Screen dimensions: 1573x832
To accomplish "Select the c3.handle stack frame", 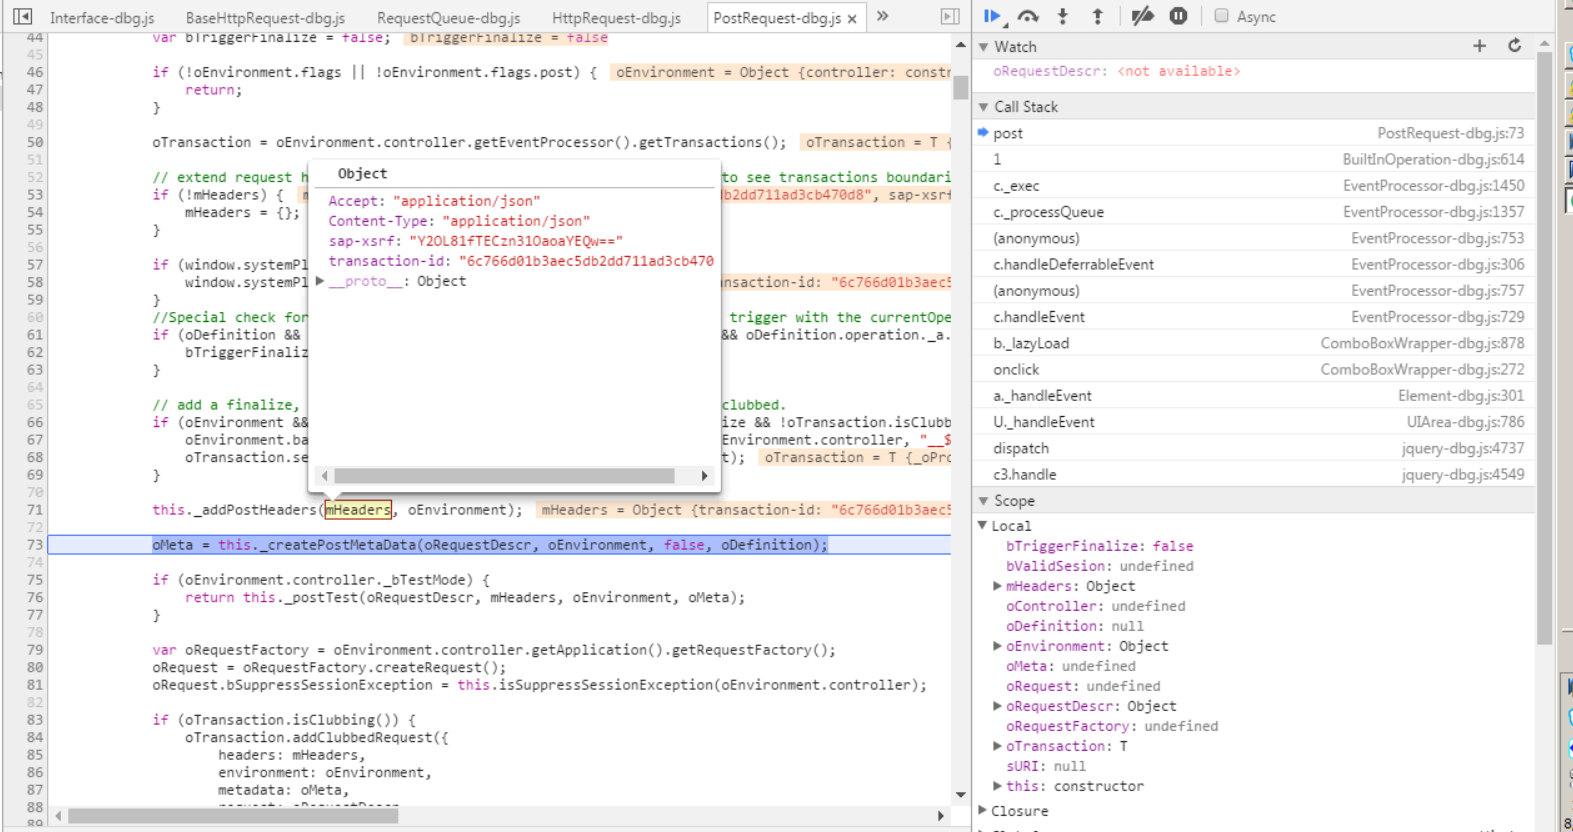I will [x=1254, y=474].
